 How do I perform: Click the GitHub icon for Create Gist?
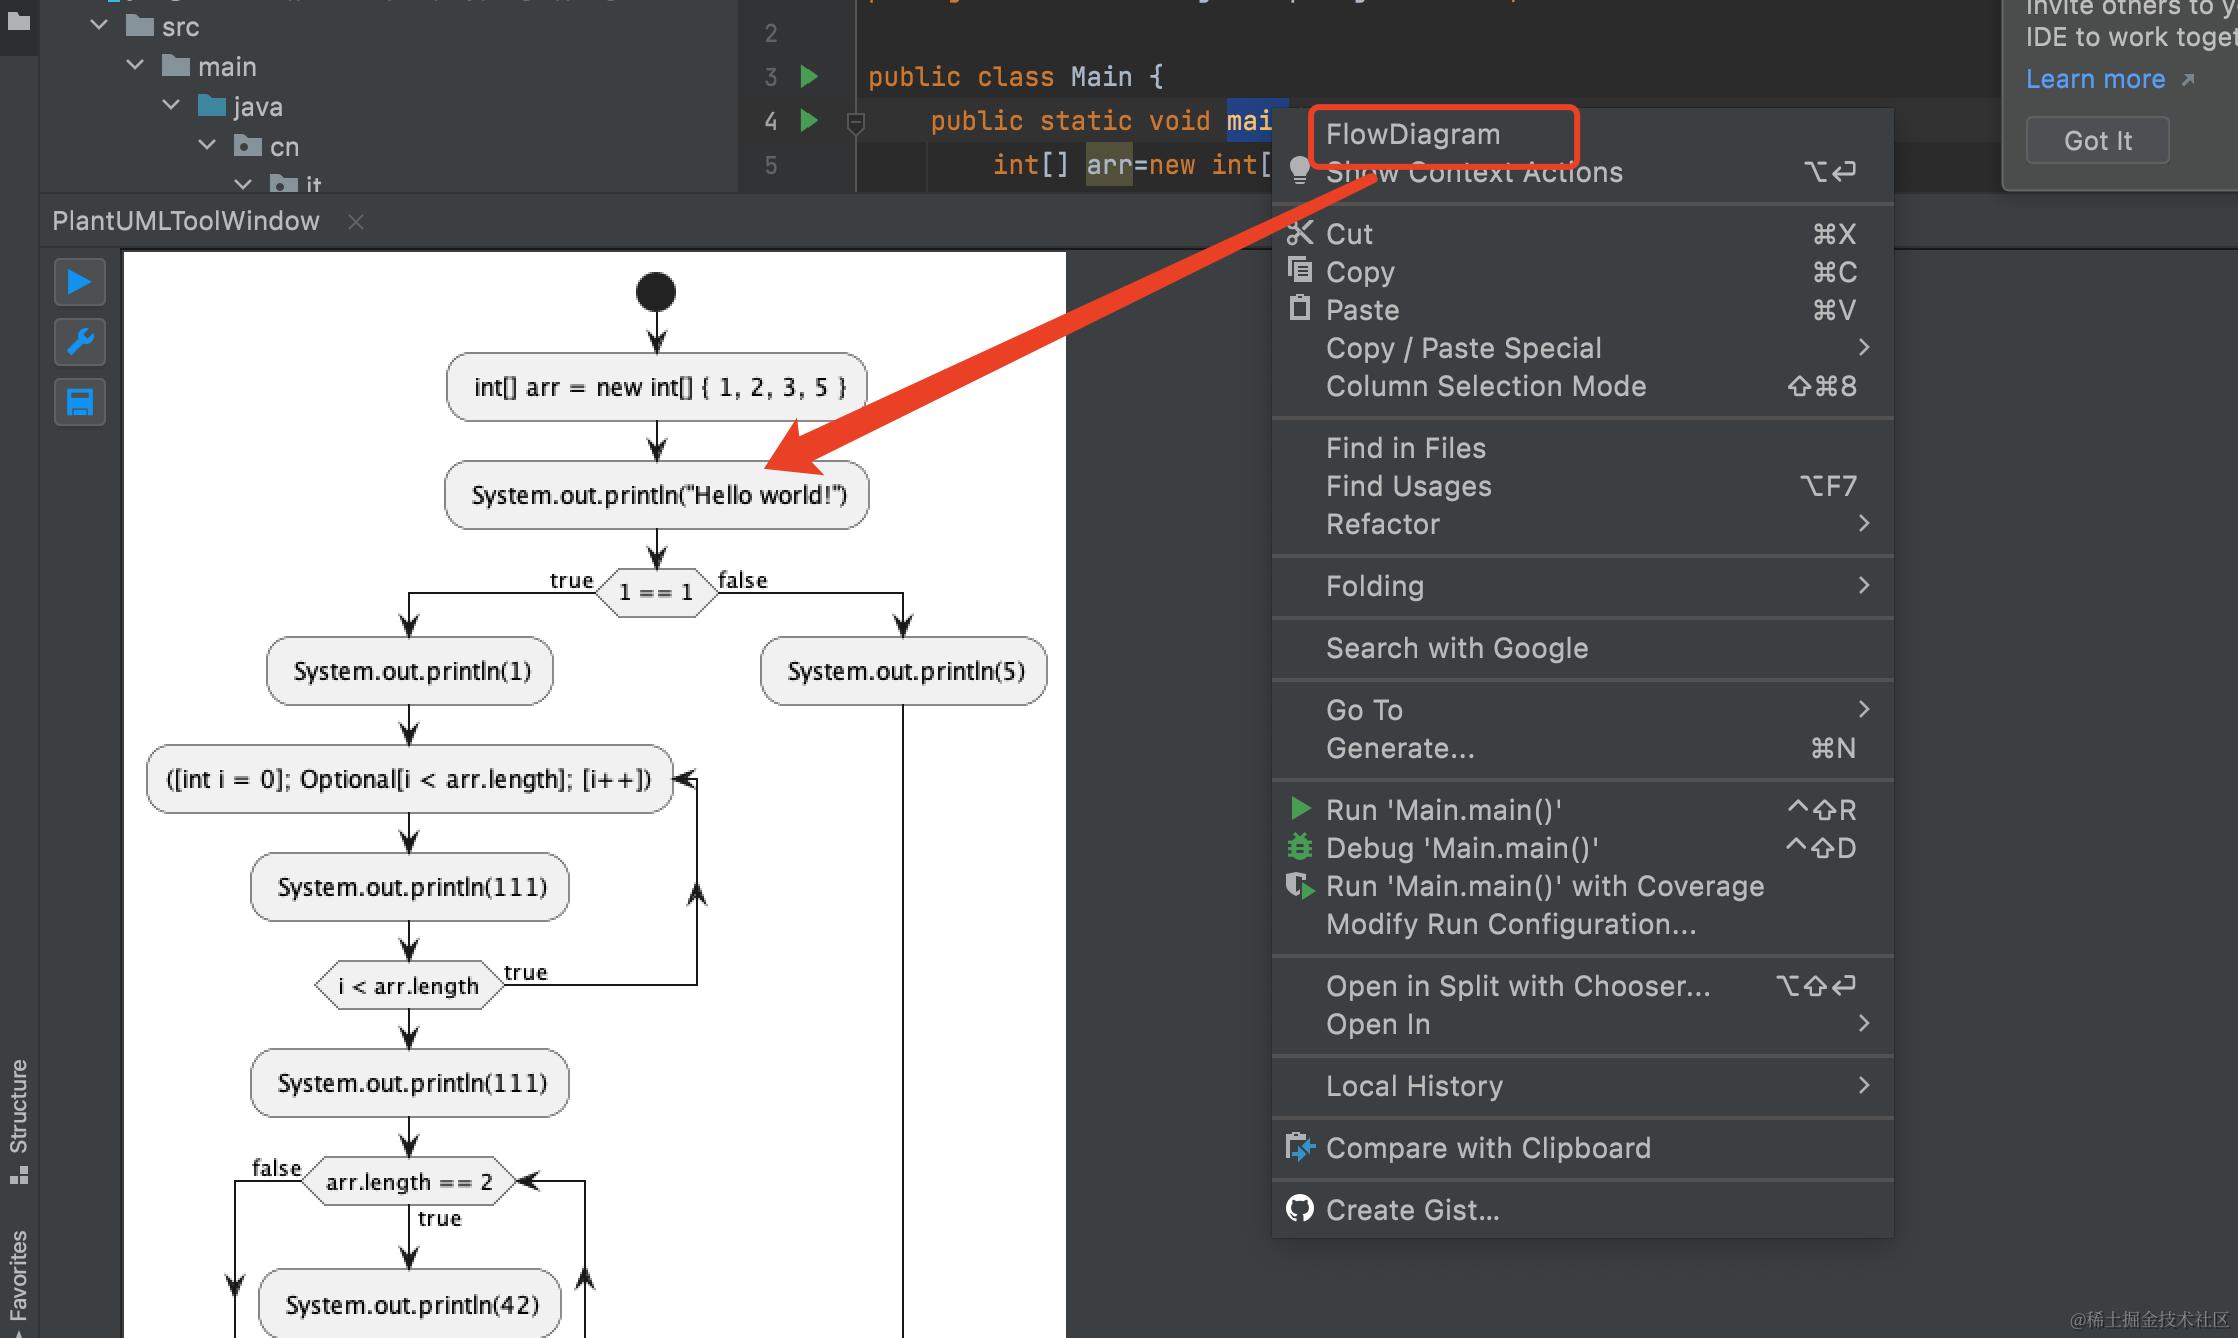click(1299, 1209)
